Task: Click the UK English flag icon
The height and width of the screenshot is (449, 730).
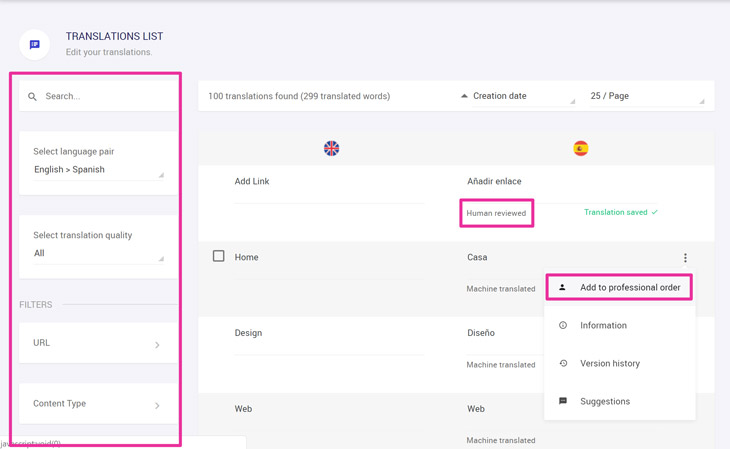Action: tap(331, 149)
